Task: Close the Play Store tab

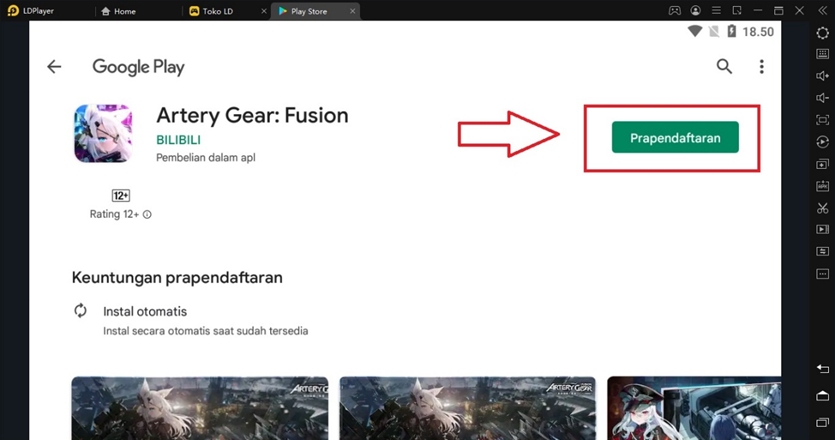Action: (352, 11)
